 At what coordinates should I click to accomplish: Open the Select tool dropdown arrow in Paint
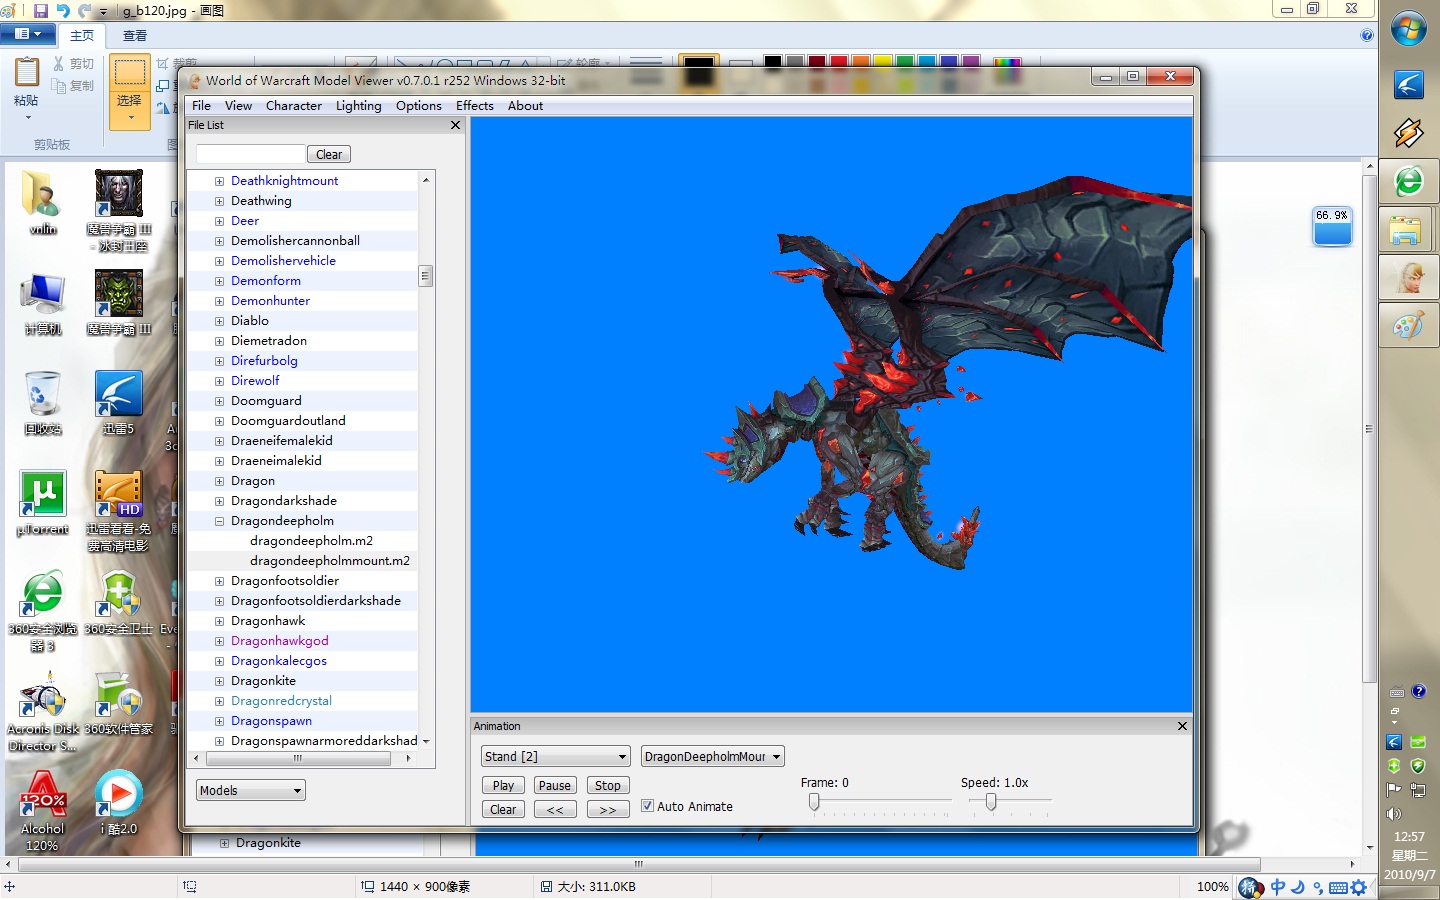(130, 119)
